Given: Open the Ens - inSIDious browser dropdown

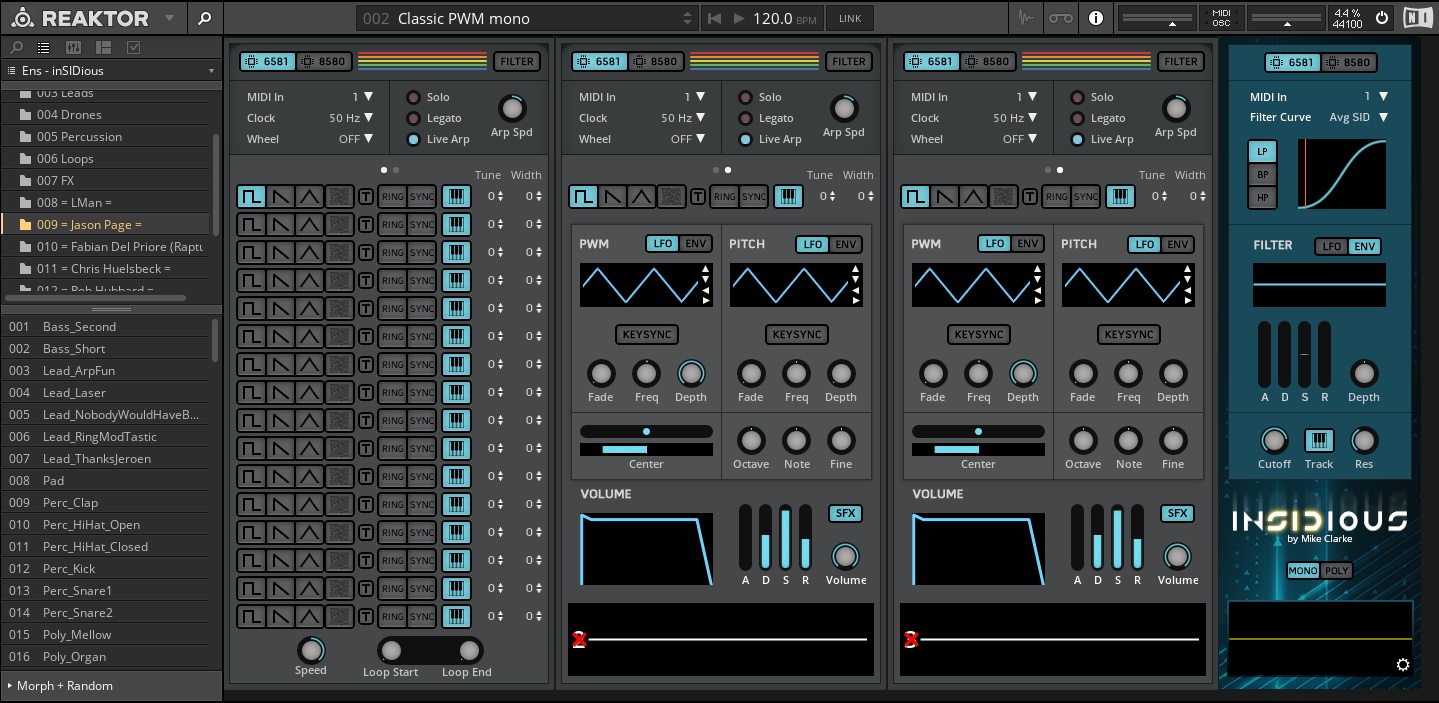Looking at the screenshot, I should (111, 71).
